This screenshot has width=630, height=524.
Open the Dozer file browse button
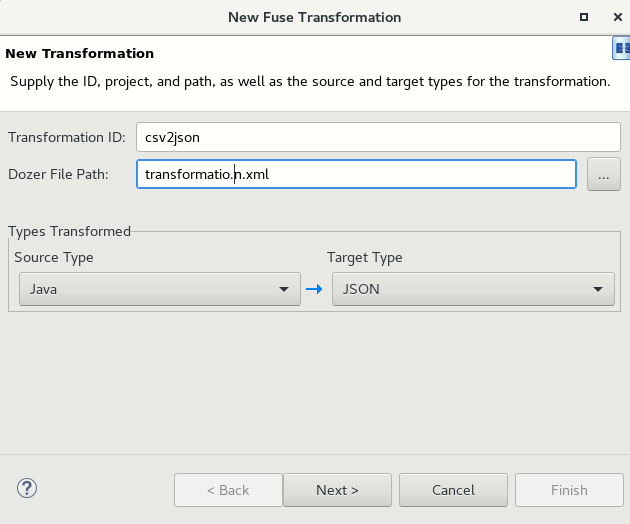603,174
